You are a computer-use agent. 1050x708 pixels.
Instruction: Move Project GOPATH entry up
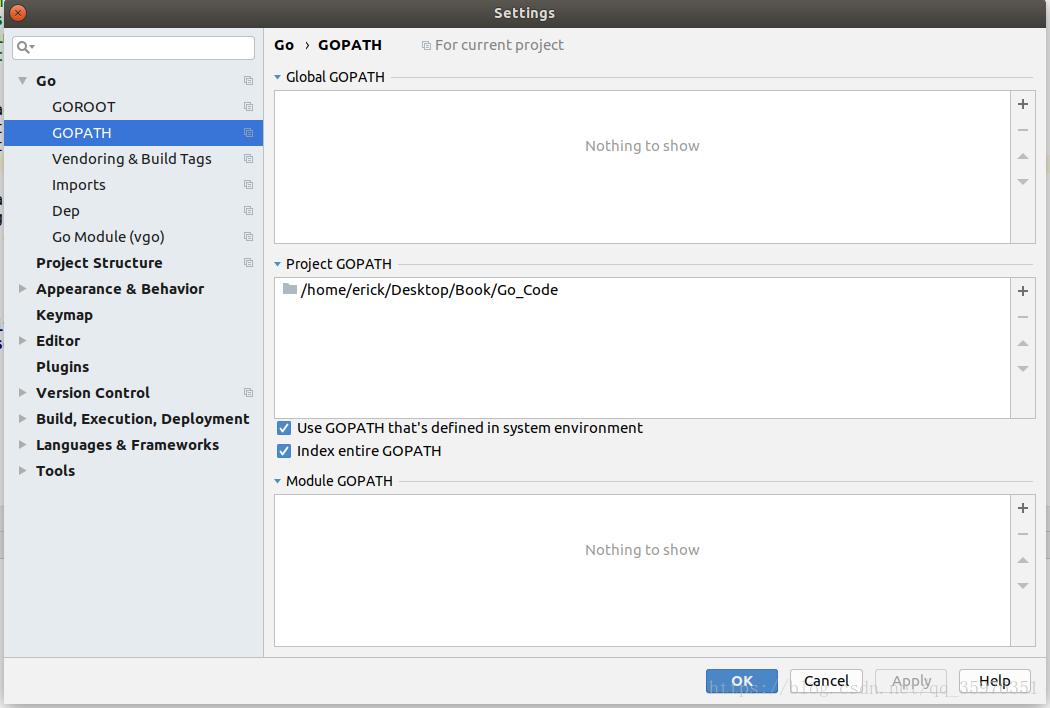(1023, 343)
